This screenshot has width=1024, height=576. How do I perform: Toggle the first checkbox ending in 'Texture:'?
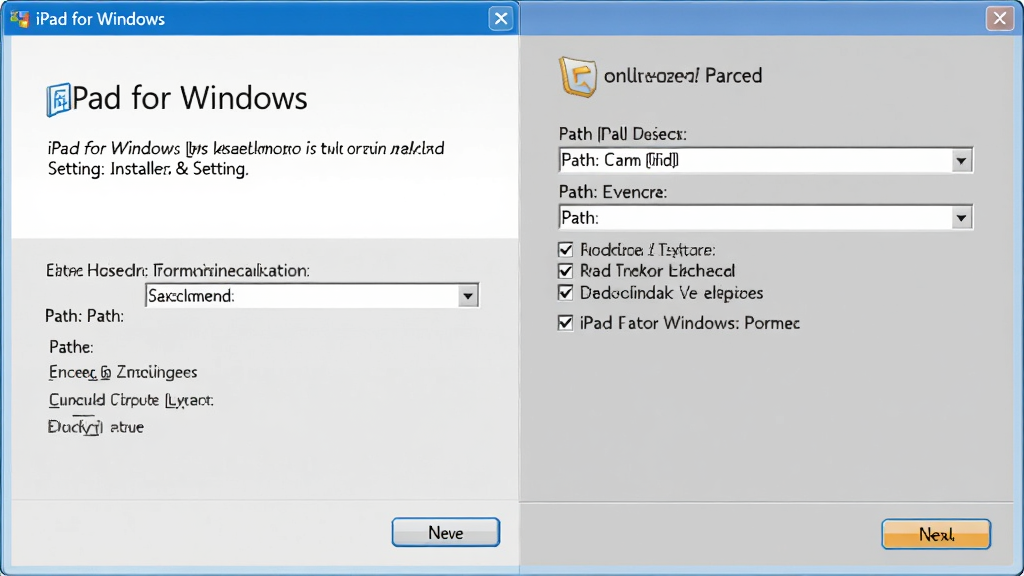(566, 249)
